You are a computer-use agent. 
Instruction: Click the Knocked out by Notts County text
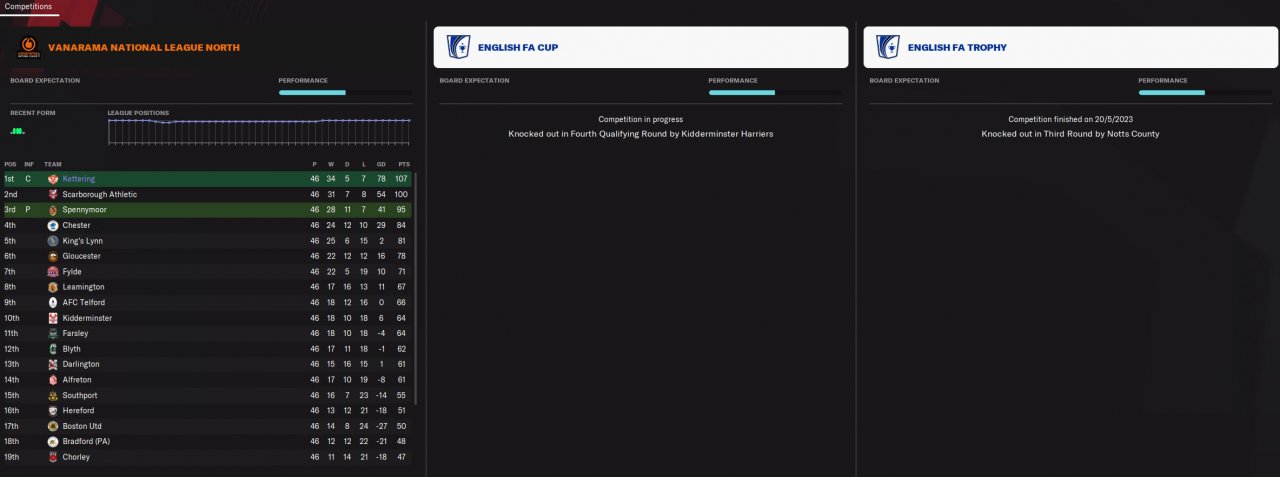(1071, 133)
